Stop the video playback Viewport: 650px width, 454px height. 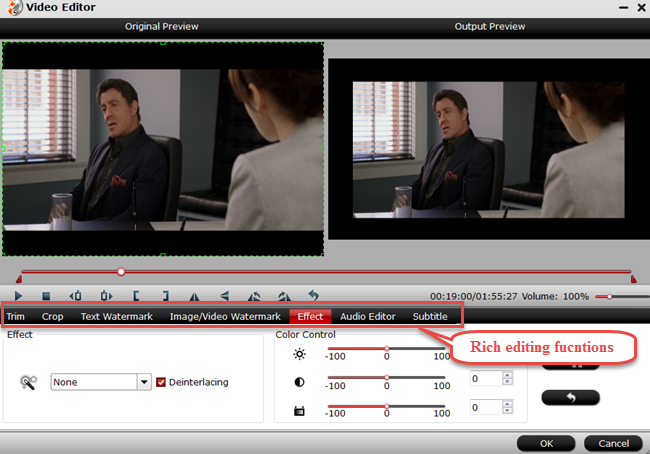pyautogui.click(x=46, y=296)
